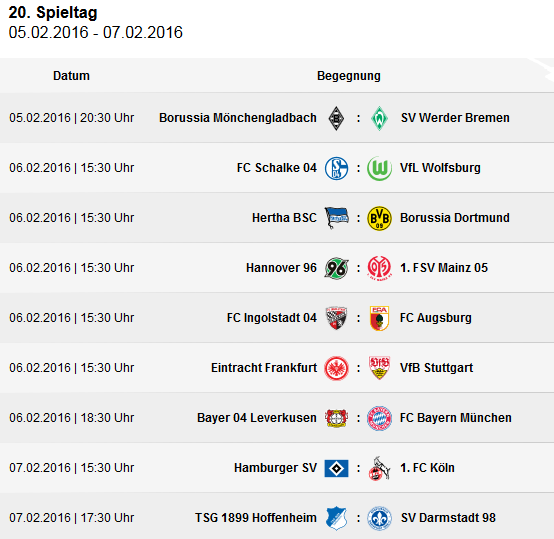Click the Bayer 04 Leverkusen crest

coord(336,418)
